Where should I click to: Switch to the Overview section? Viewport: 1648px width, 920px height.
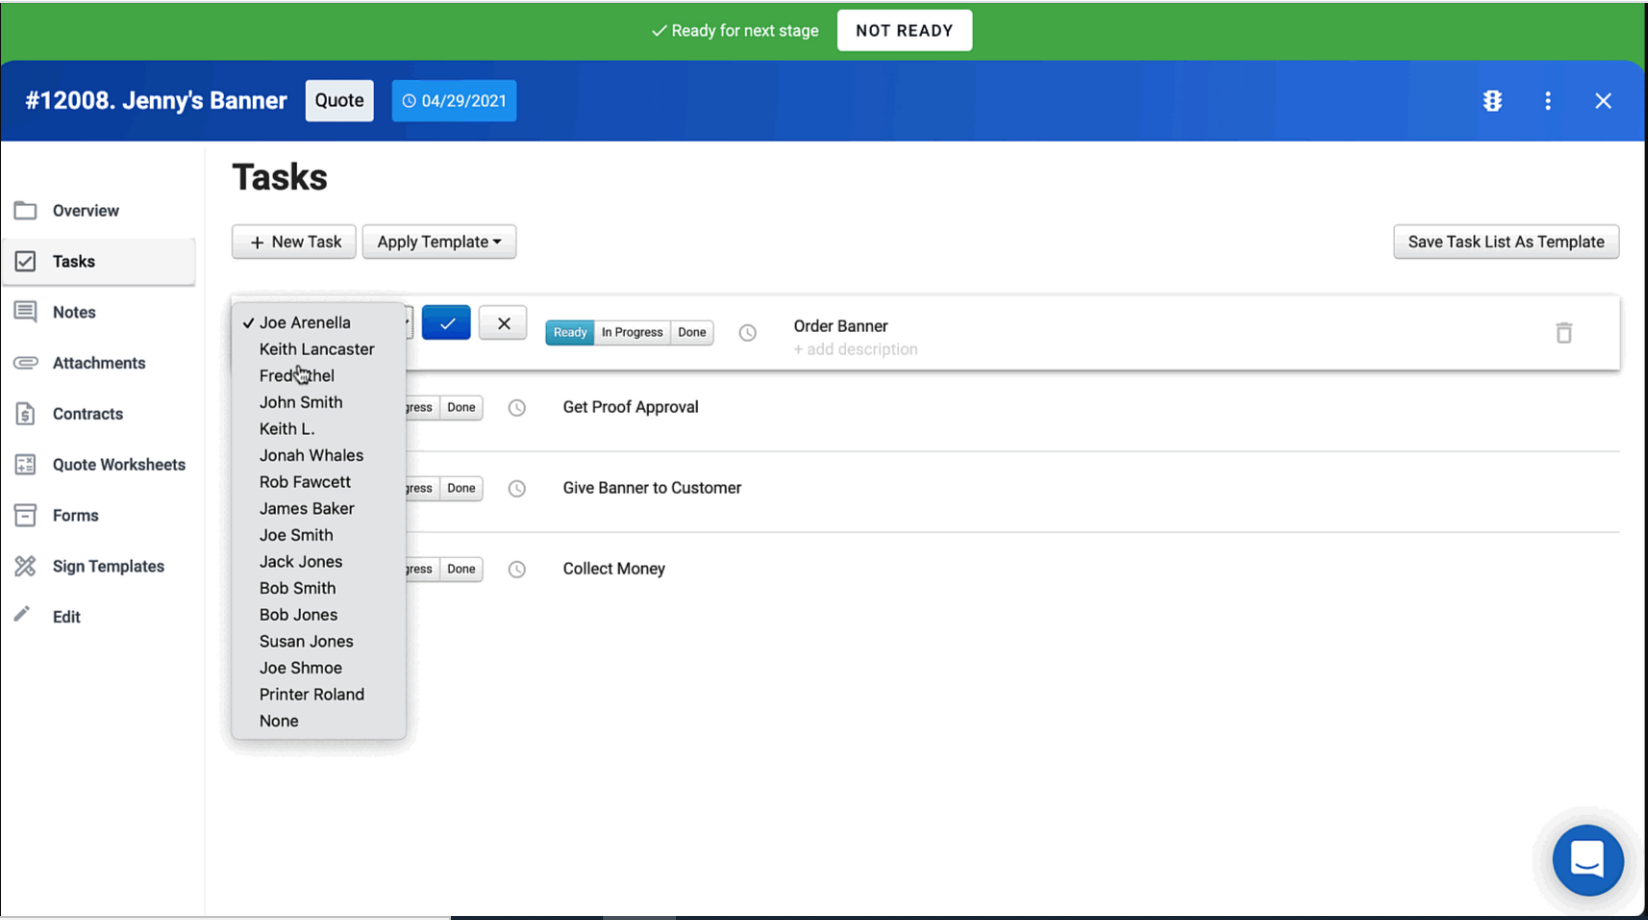tap(85, 210)
